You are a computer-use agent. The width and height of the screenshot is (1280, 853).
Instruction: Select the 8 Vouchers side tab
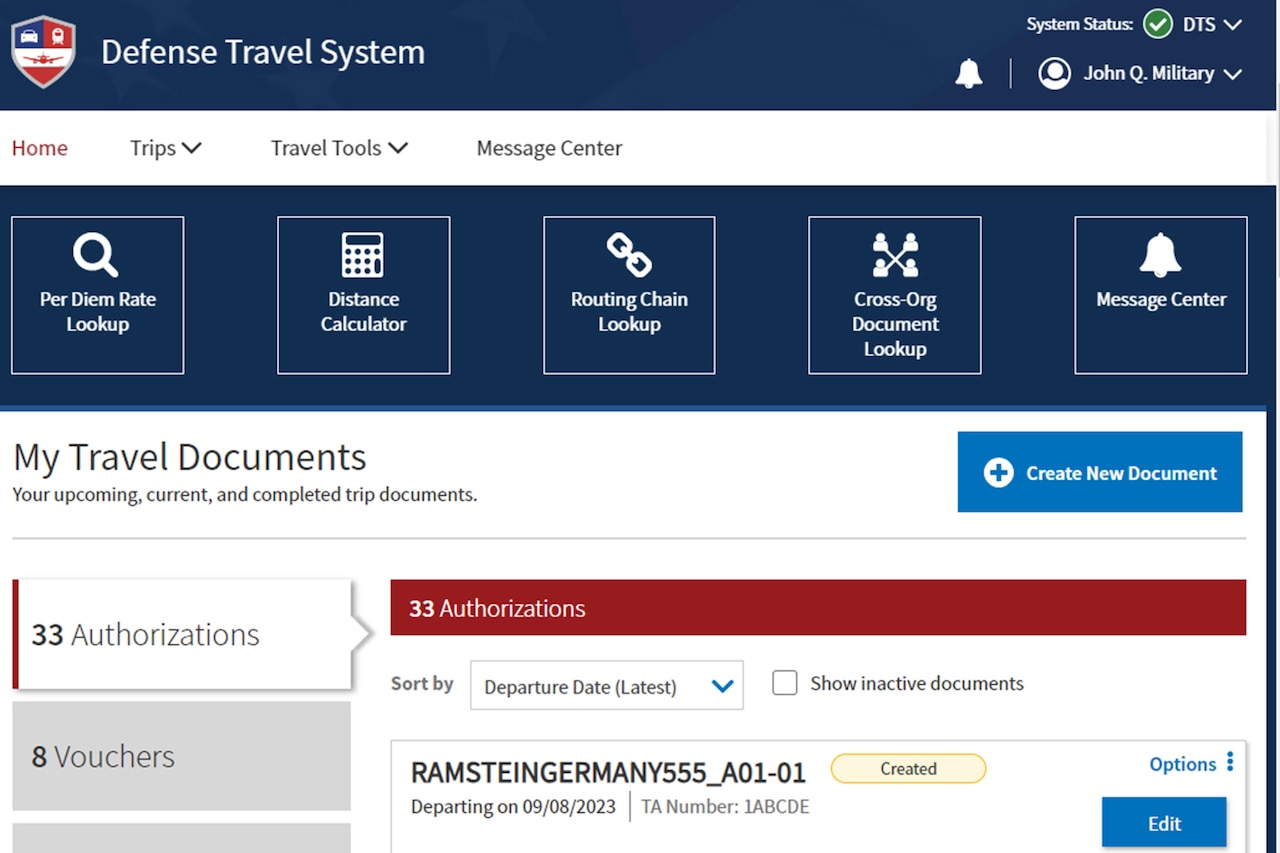pos(182,756)
